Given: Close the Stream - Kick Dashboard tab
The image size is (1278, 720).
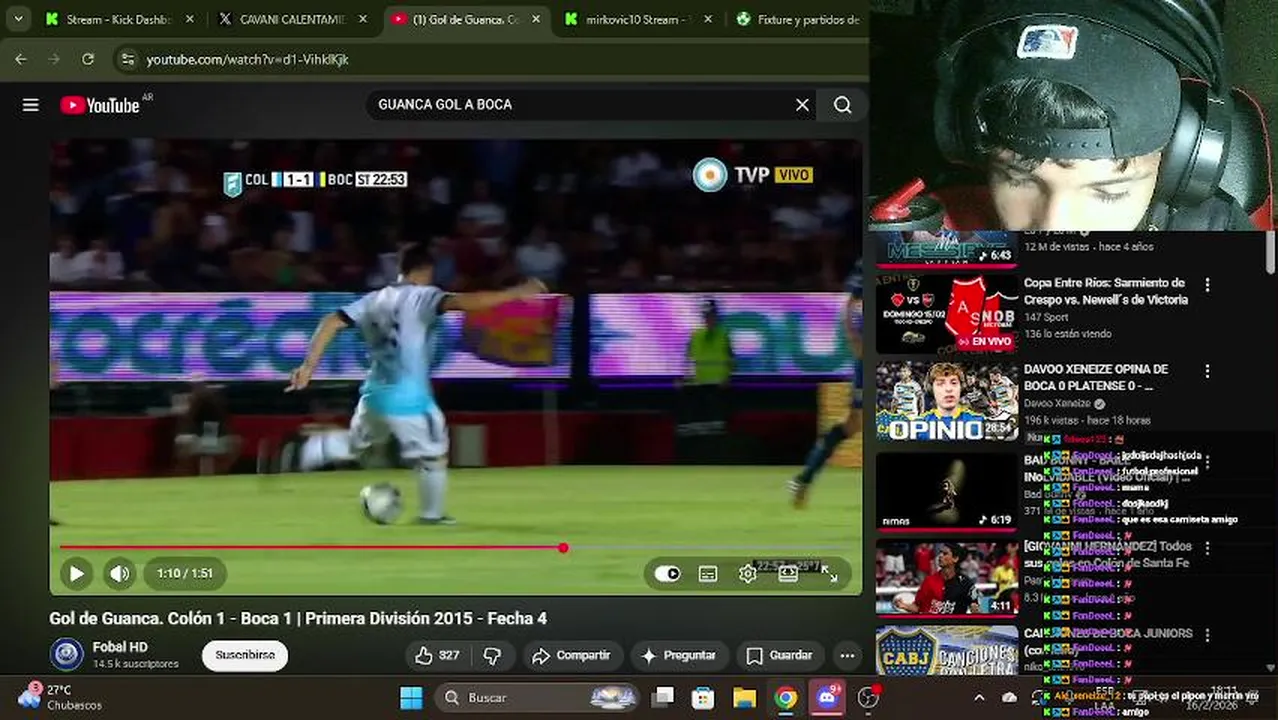Looking at the screenshot, I should tap(190, 19).
